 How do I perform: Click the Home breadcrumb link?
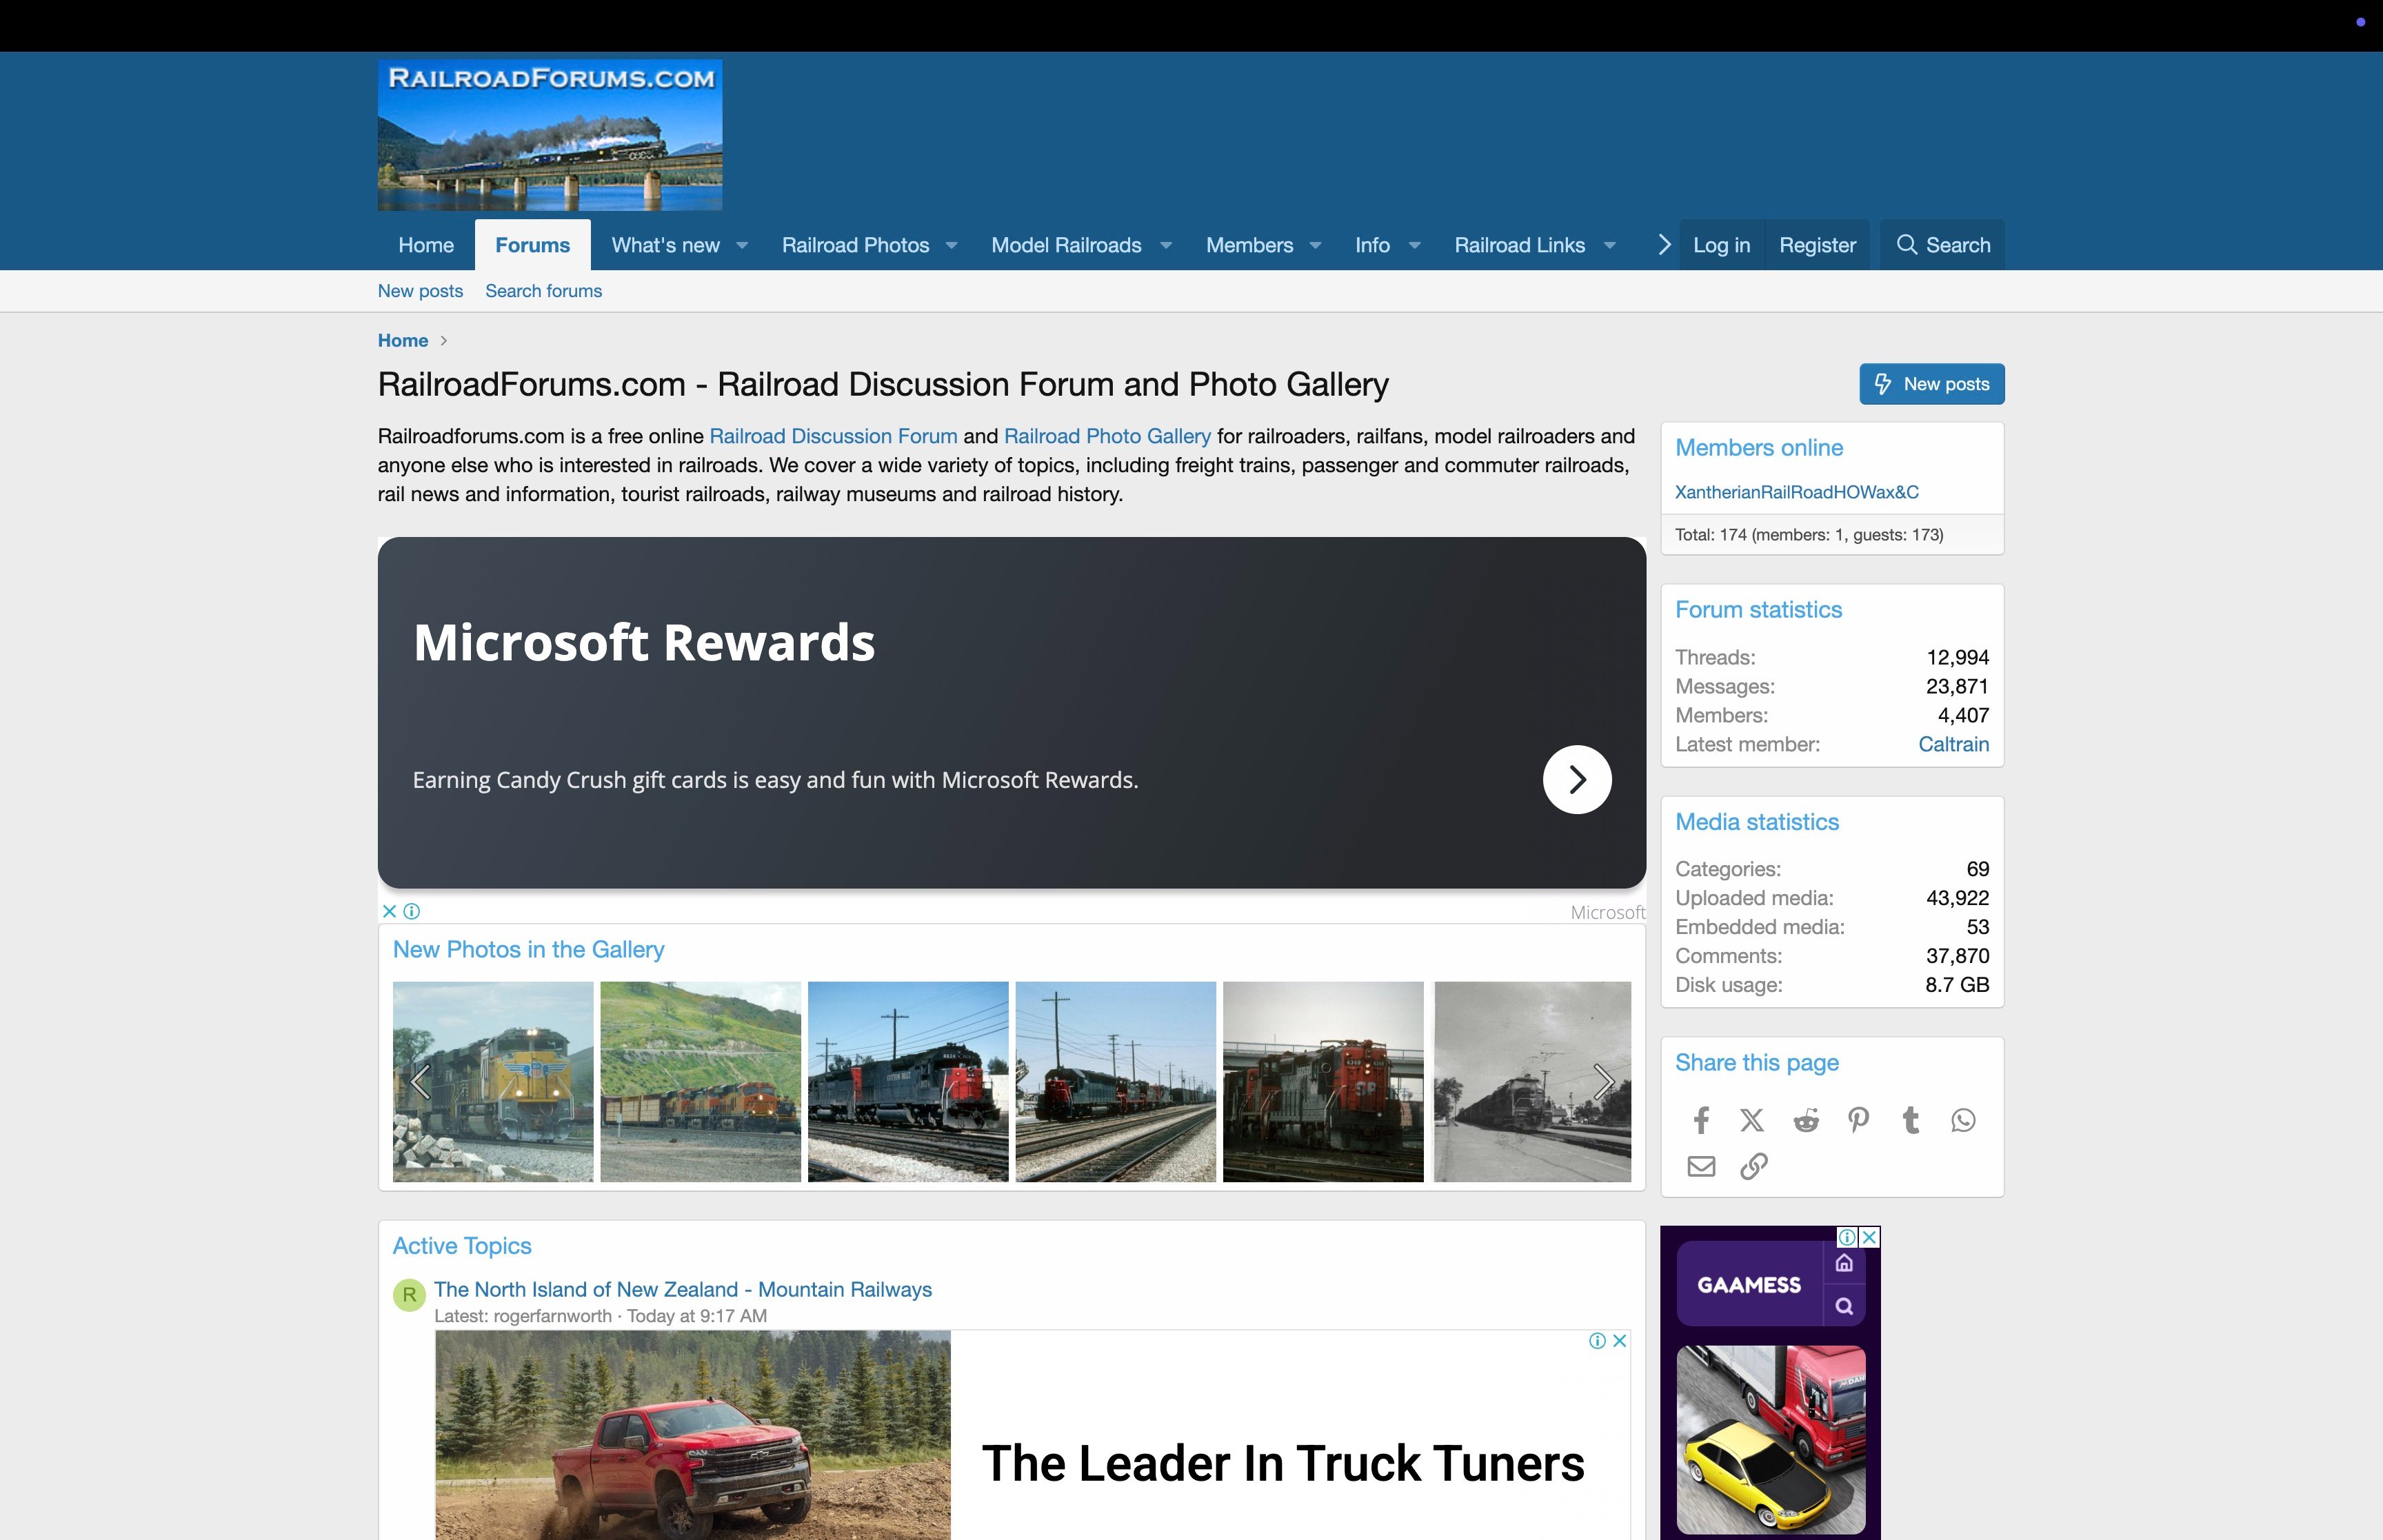[x=403, y=340]
